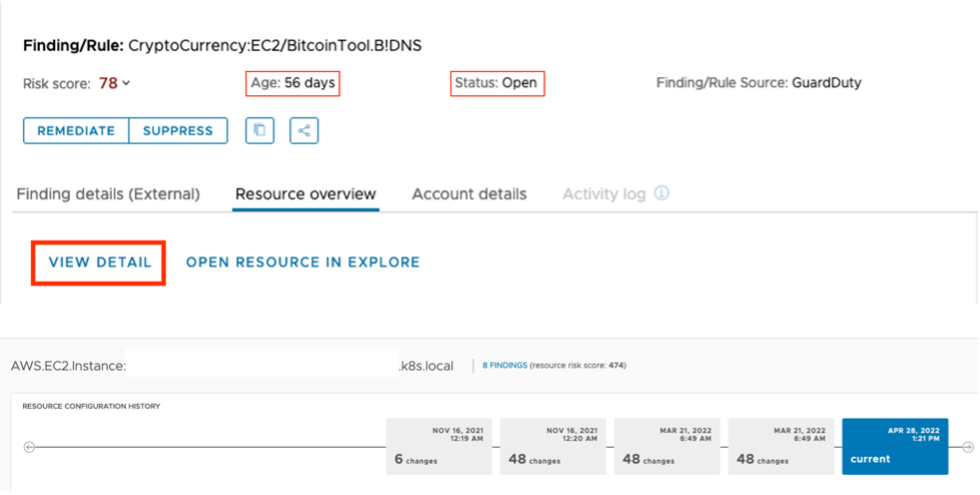Image resolution: width=980 pixels, height=495 pixels.
Task: Click the VIEW DETAIL link
Action: click(99, 262)
